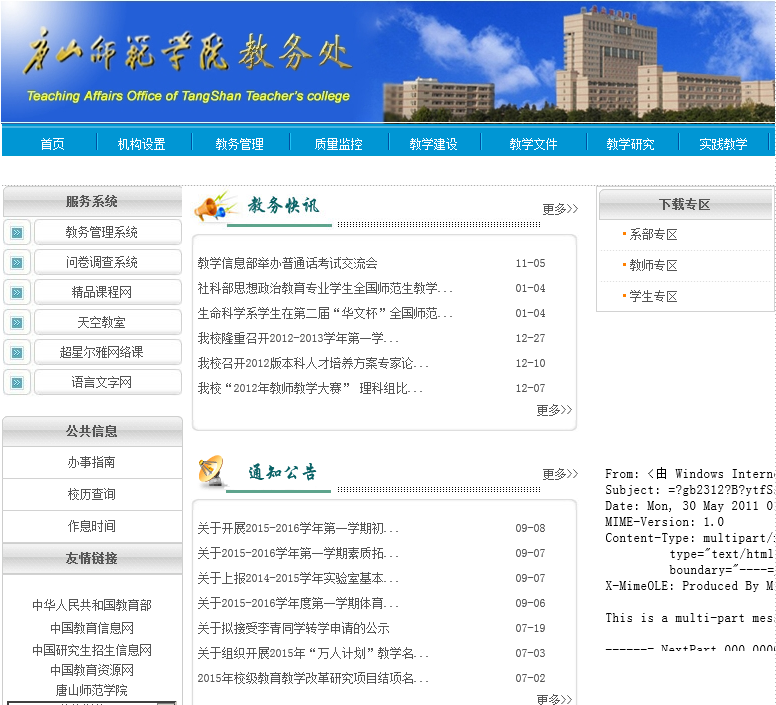Screen dimensions: 776x705
Task: Open 教师专区 in the download area
Action: pos(653,266)
